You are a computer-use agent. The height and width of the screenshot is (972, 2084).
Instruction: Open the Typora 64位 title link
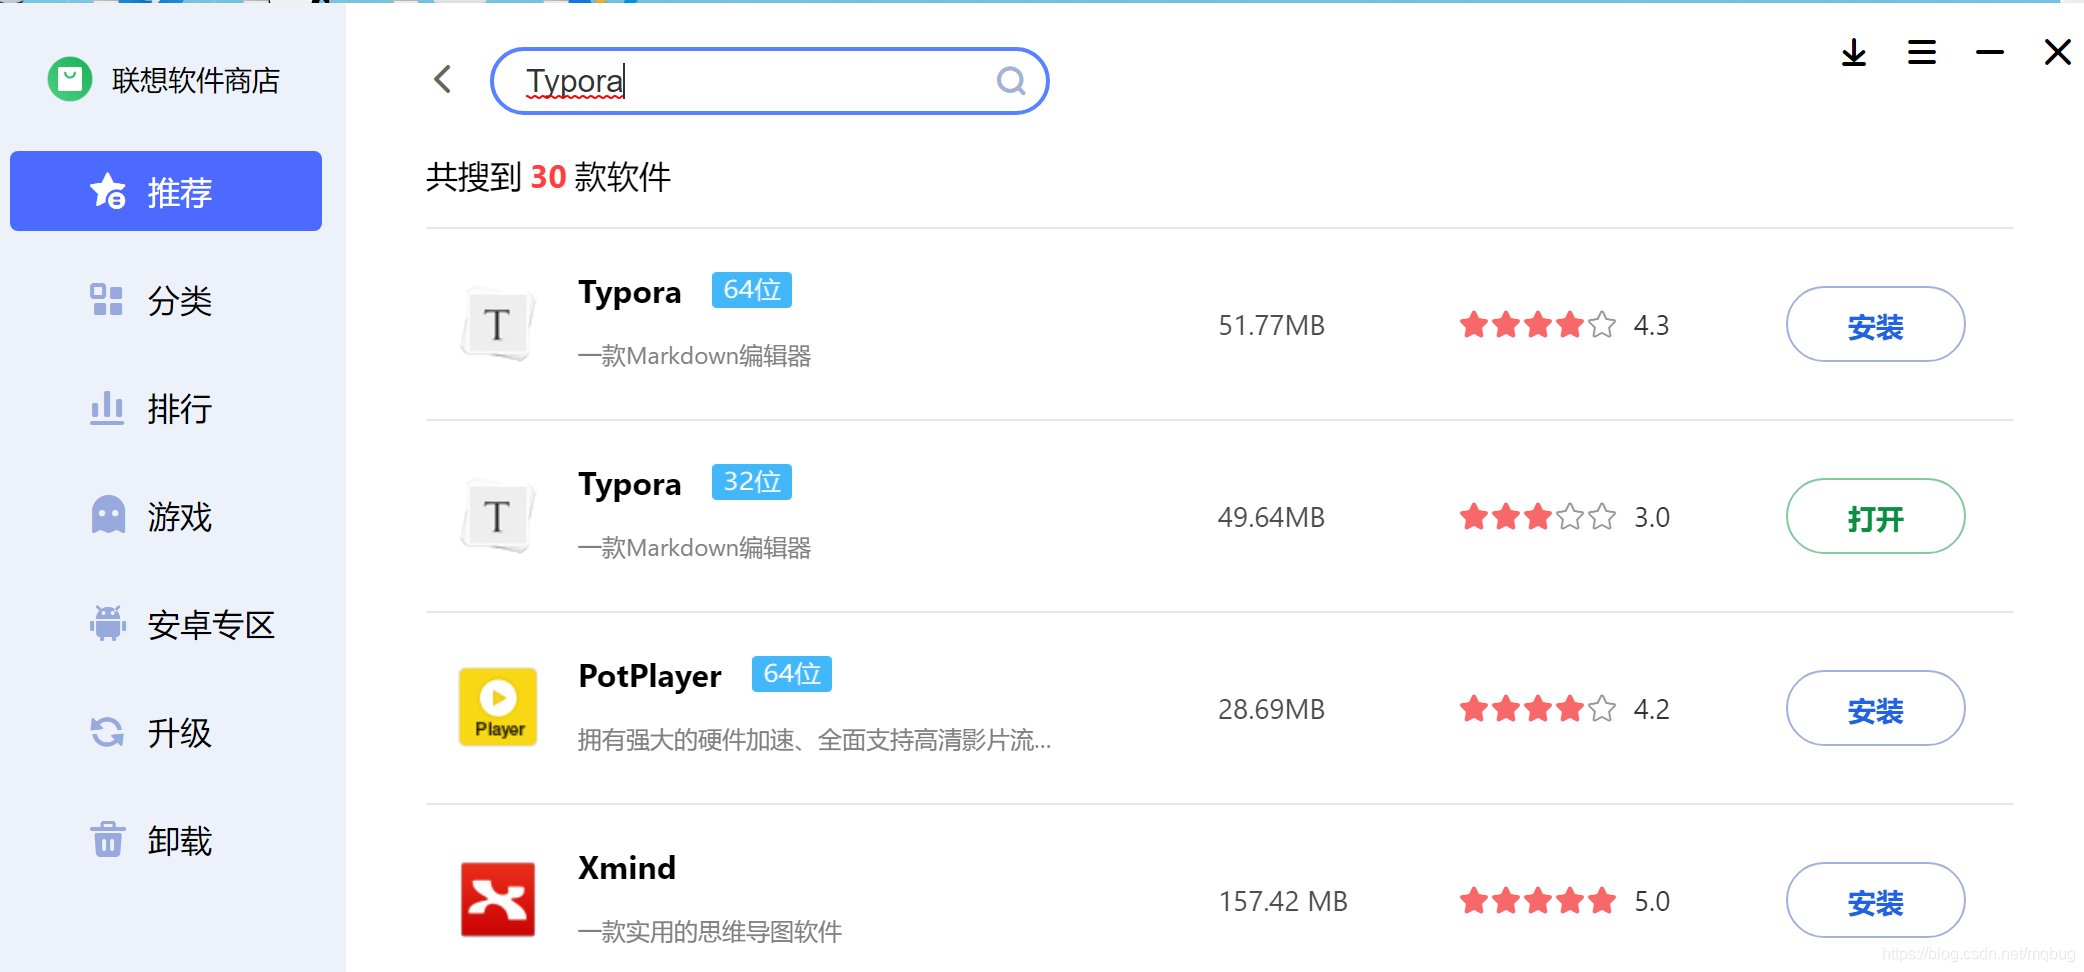coord(630,292)
